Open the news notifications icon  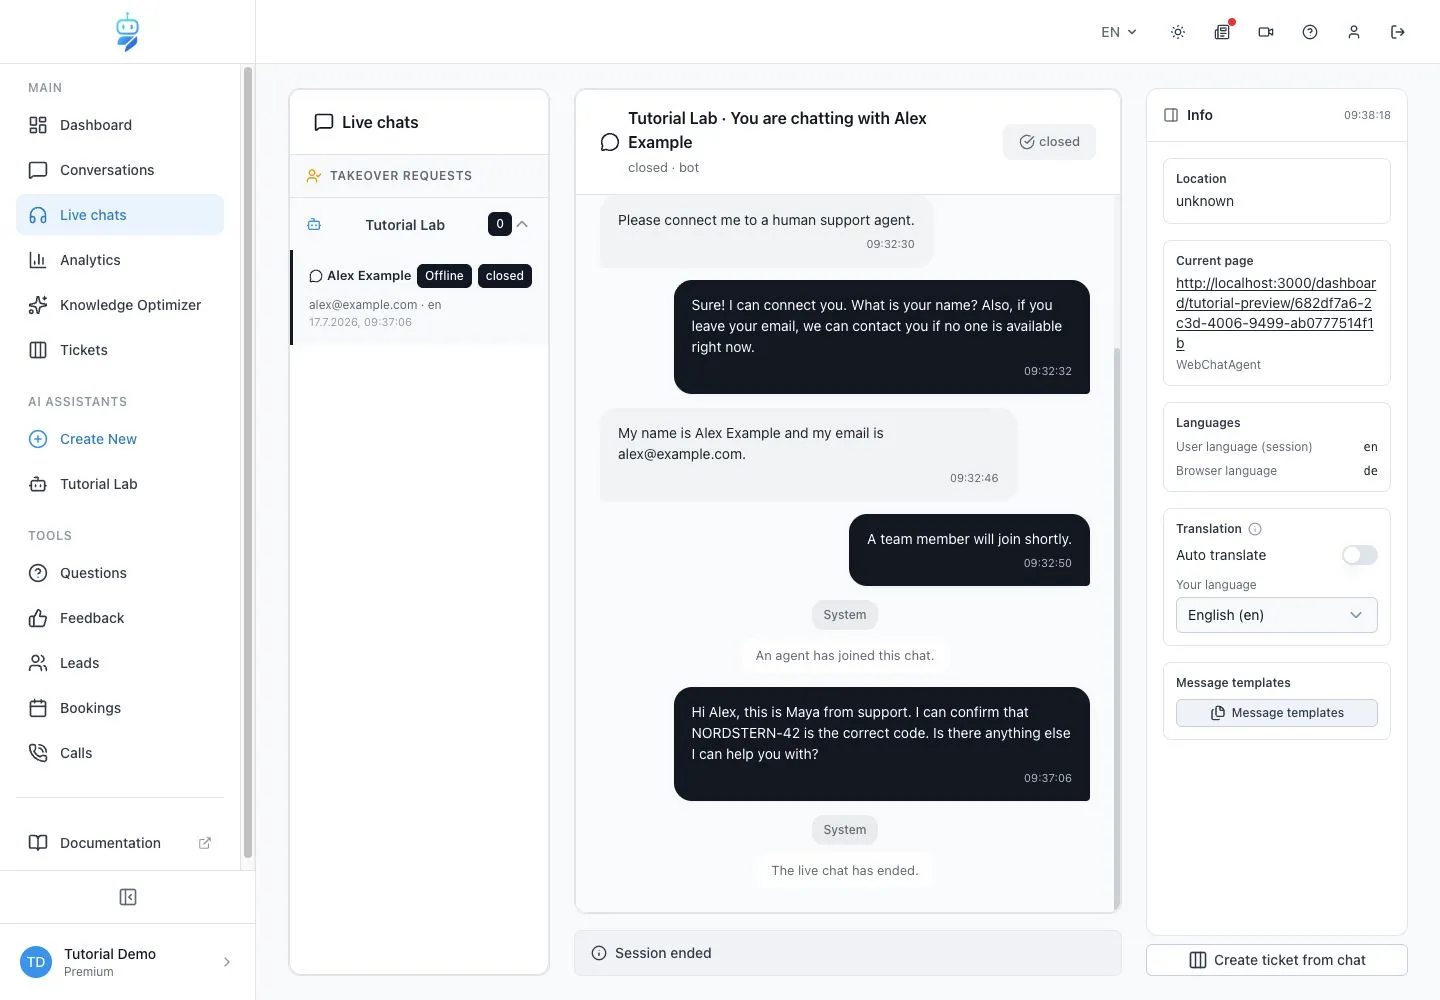[1222, 32]
